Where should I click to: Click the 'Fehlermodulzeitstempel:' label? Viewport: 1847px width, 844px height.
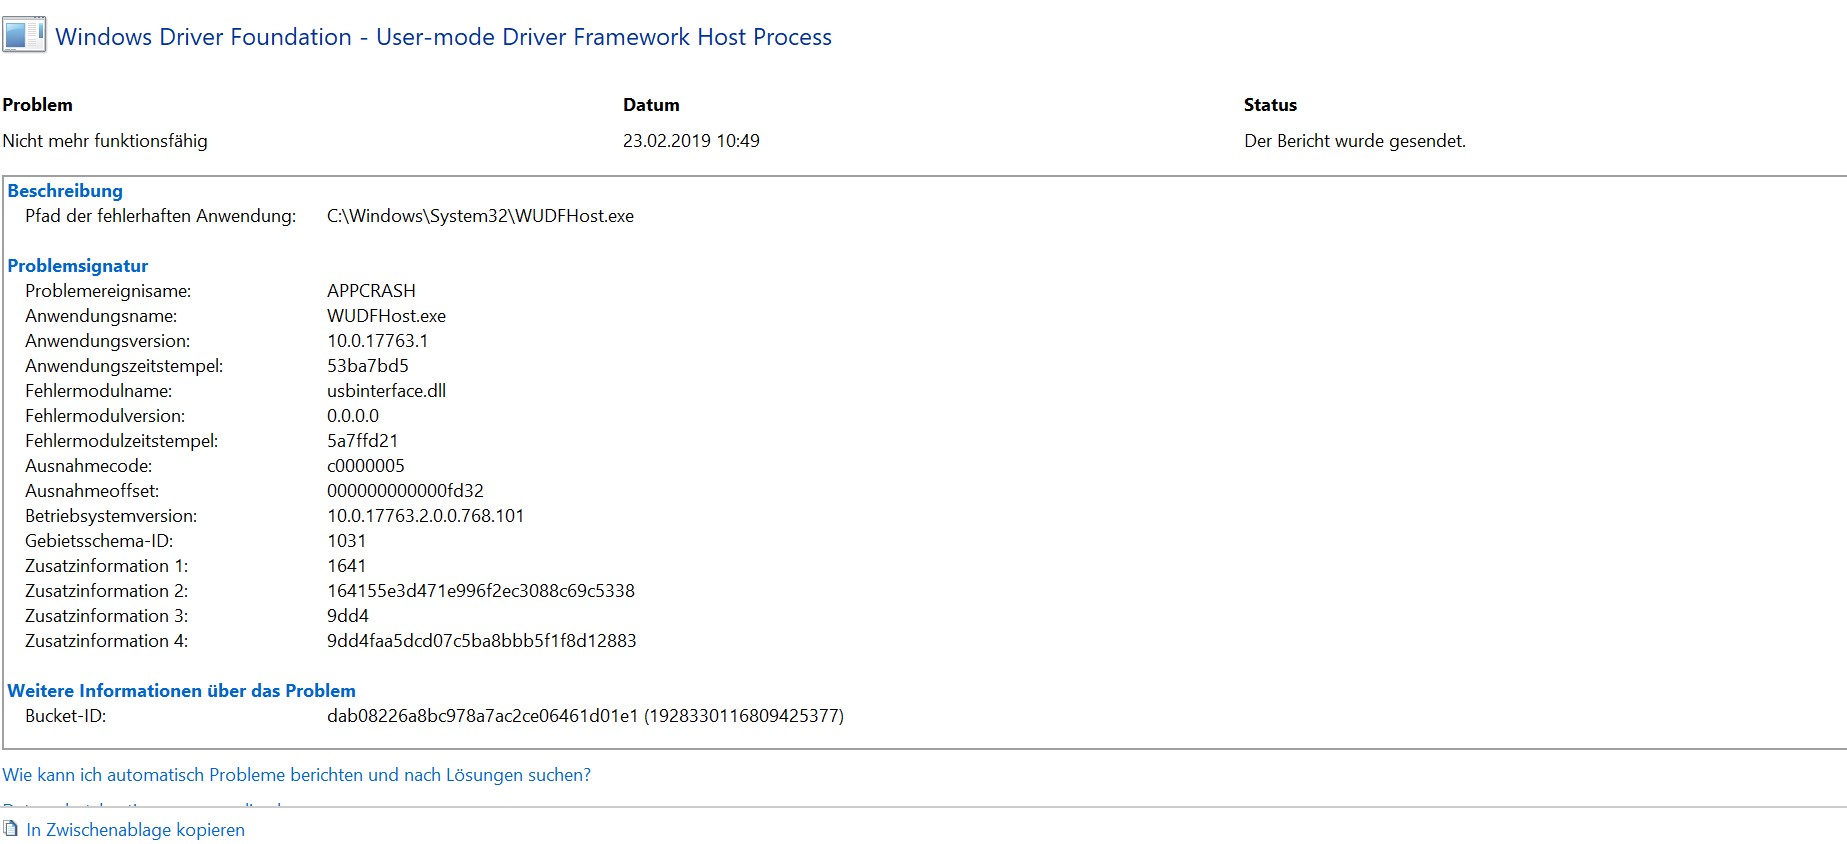coord(121,441)
